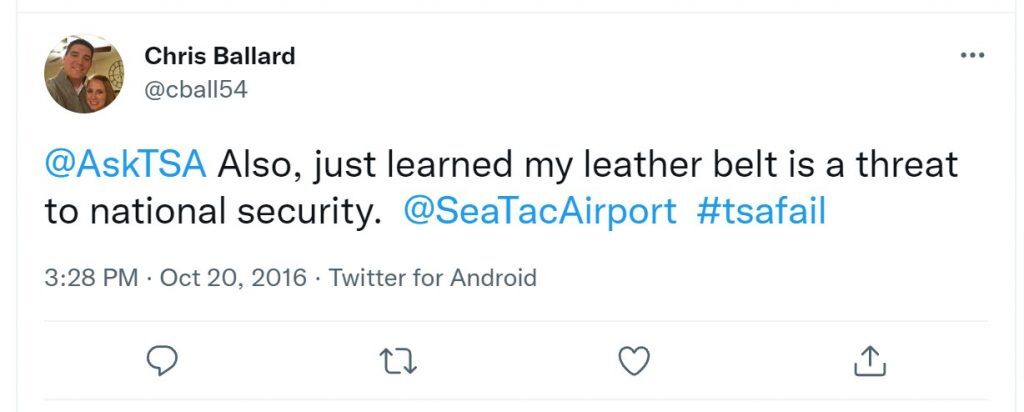Visit the @cball54 handle
Image resolution: width=1024 pixels, height=412 pixels.
tap(196, 89)
